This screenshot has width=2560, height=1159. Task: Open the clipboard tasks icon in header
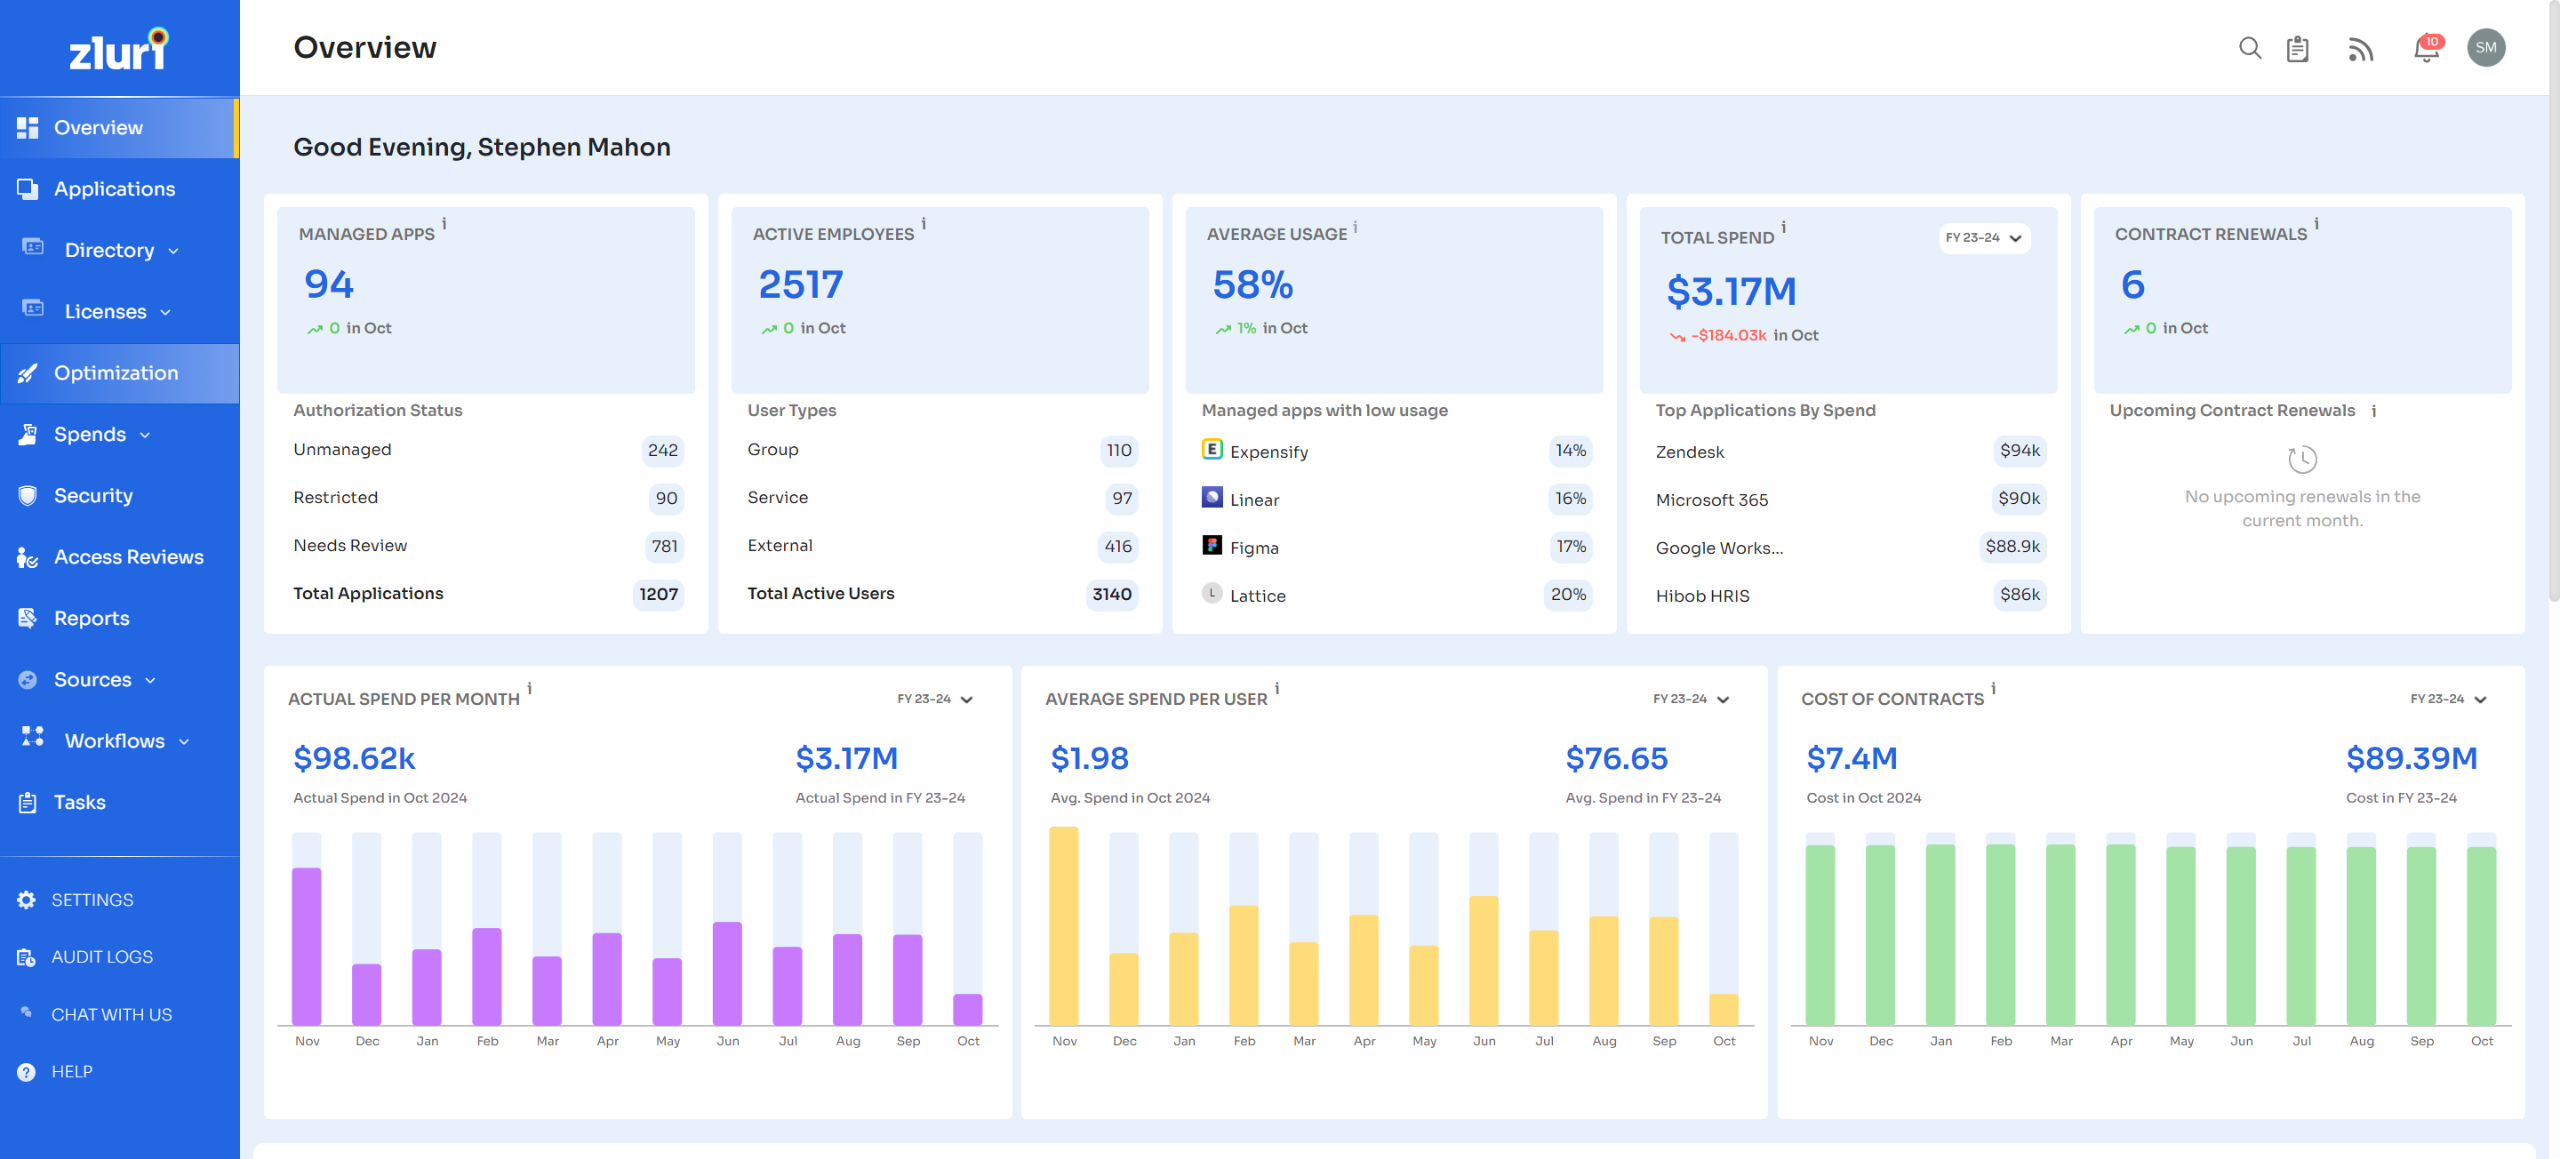[x=2297, y=48]
